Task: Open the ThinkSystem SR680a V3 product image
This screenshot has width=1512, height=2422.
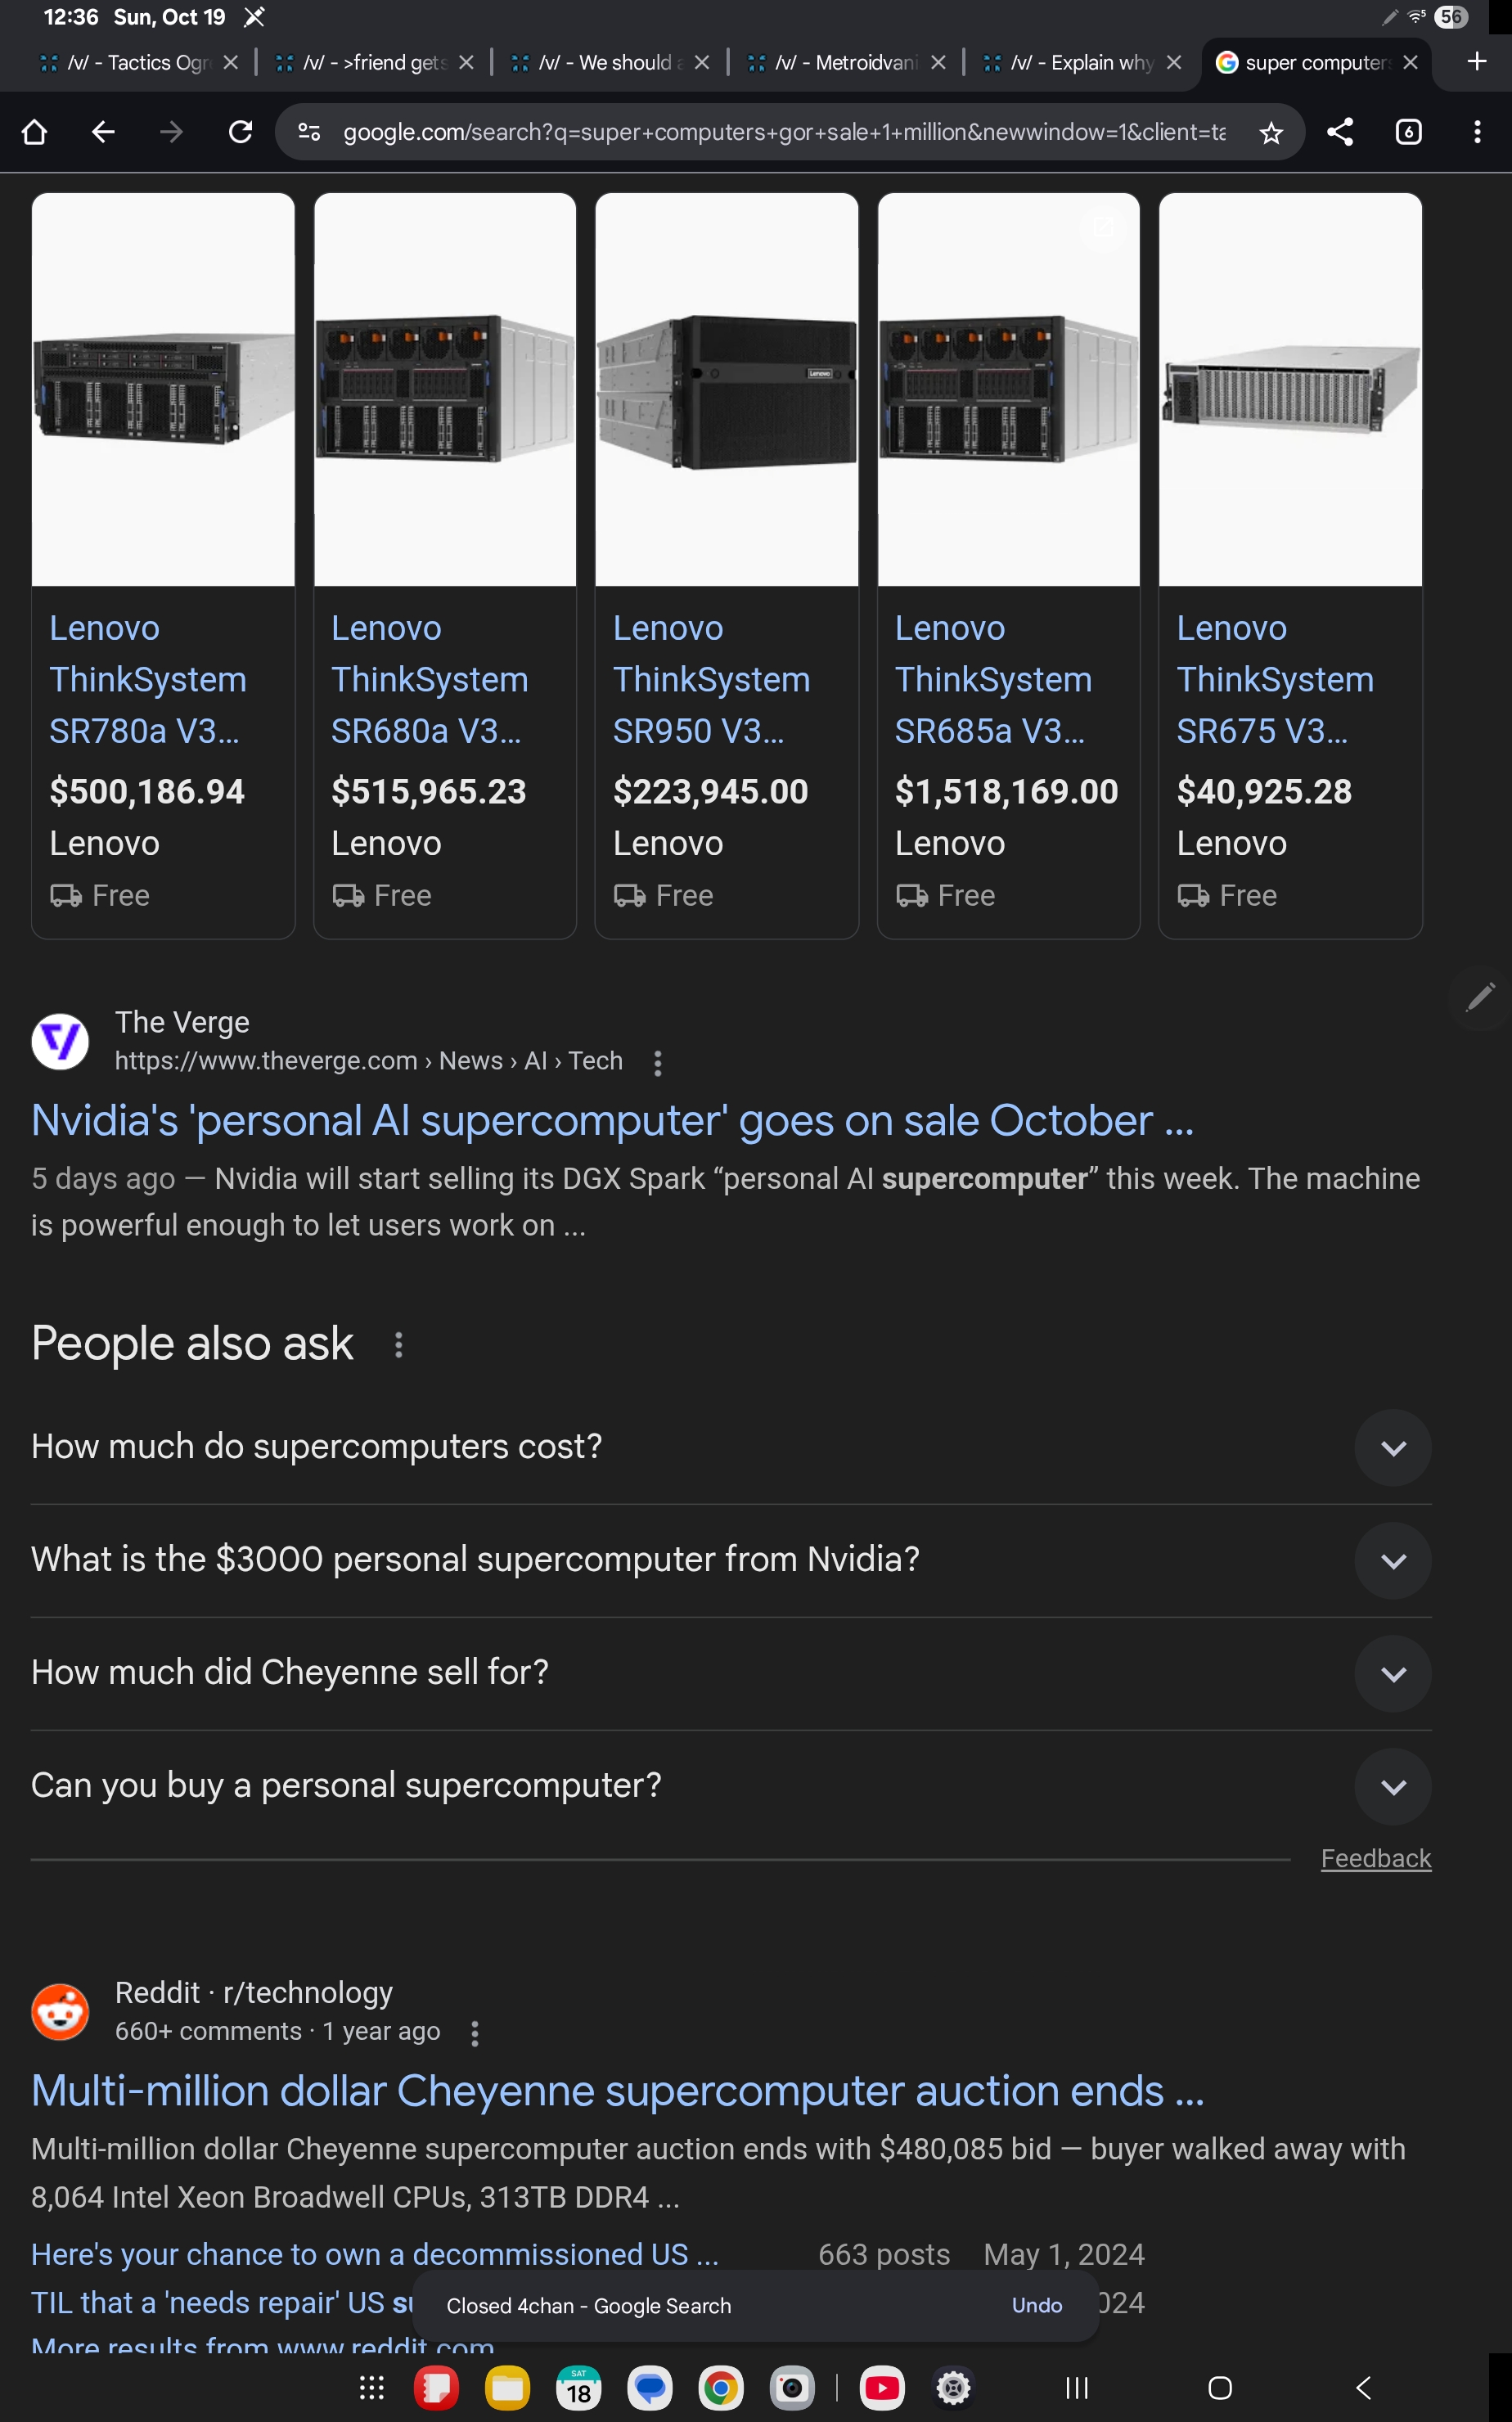Action: pyautogui.click(x=445, y=389)
